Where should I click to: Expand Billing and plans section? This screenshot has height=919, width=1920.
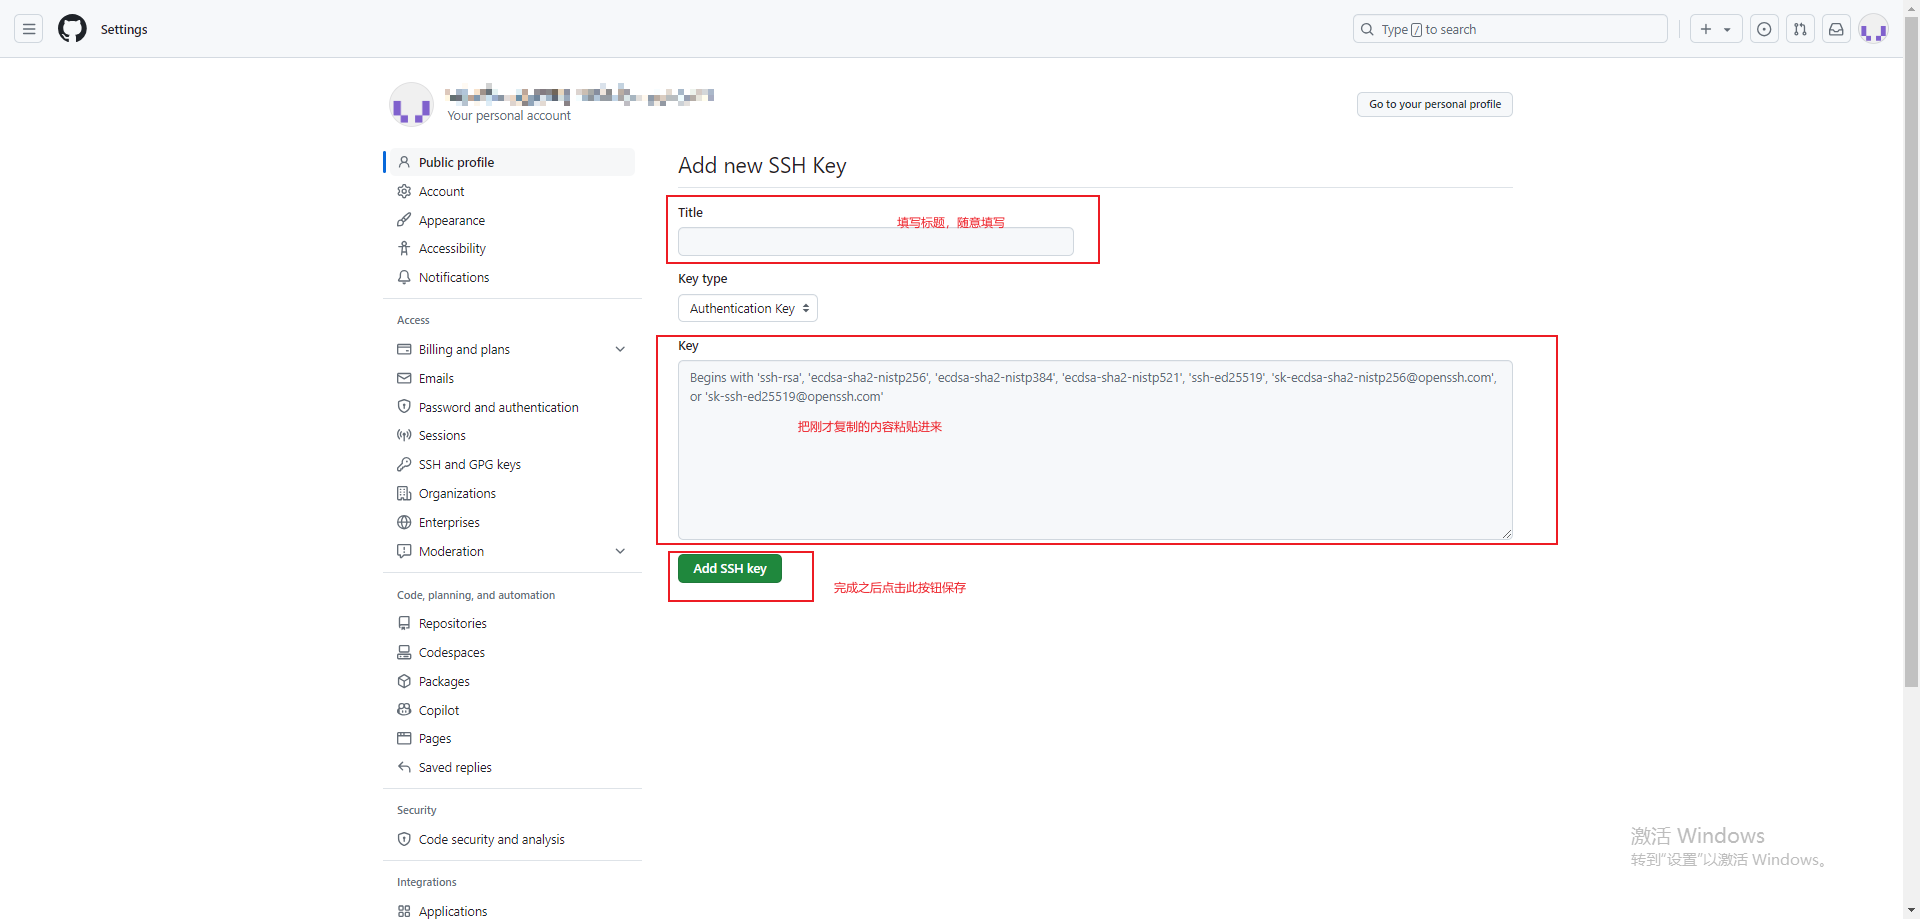620,349
